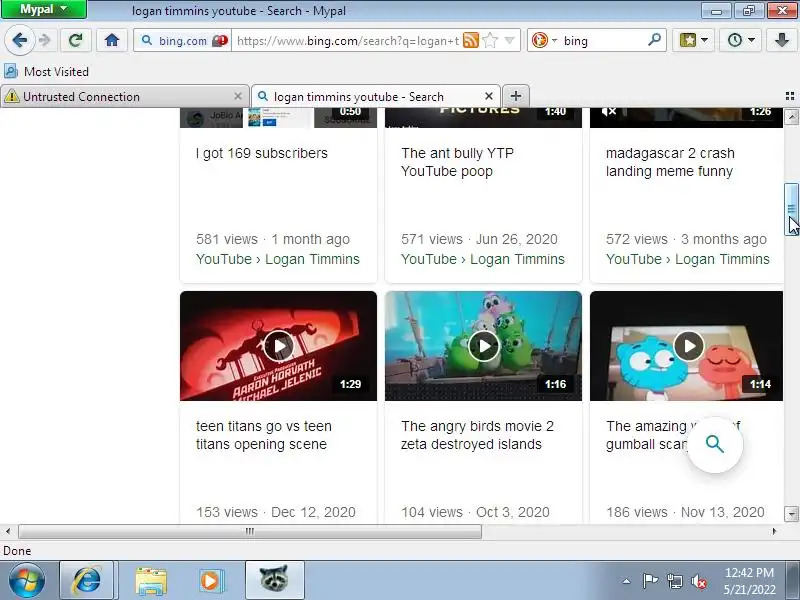The width and height of the screenshot is (800, 600).
Task: Click the muted volume tray icon
Action: 698,581
